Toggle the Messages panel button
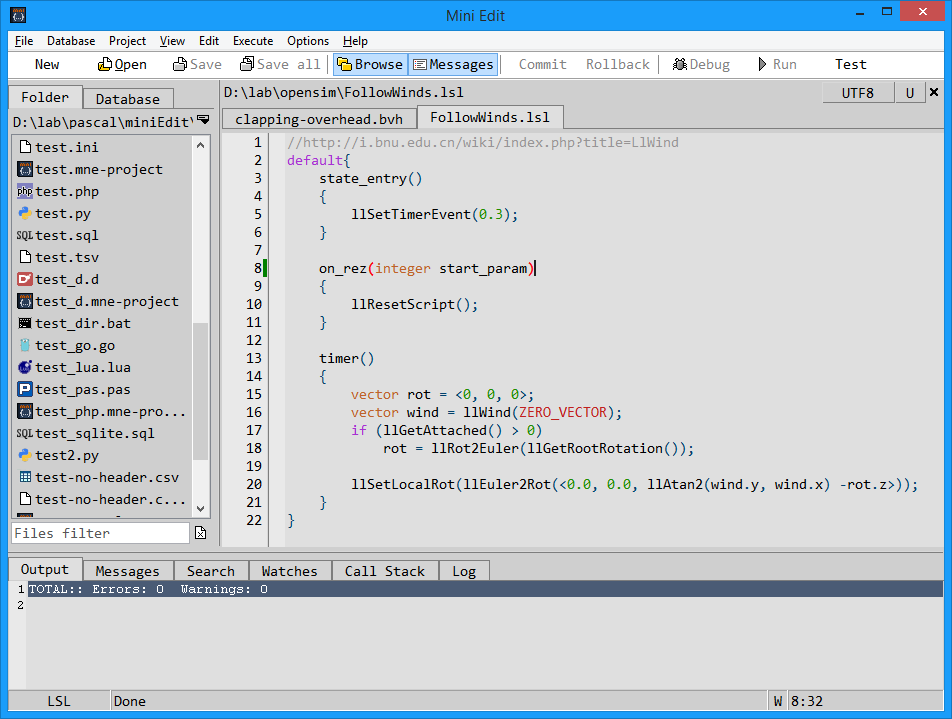The image size is (952, 719). [x=453, y=64]
